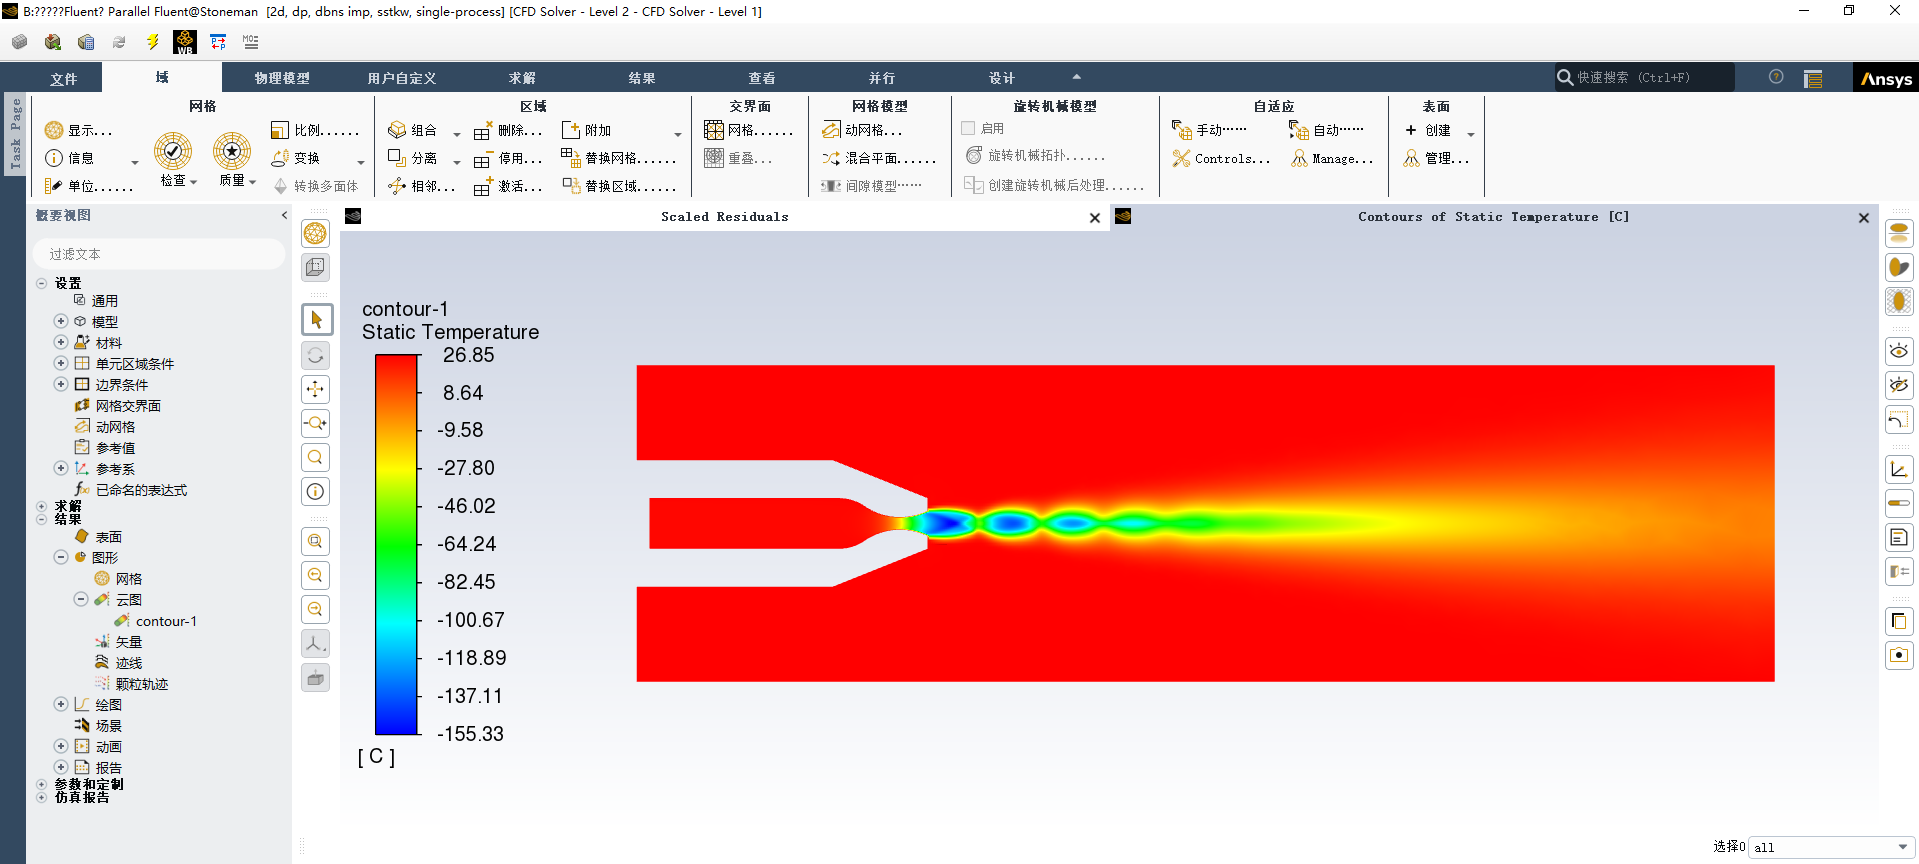Select the rotate view tool

point(316,355)
